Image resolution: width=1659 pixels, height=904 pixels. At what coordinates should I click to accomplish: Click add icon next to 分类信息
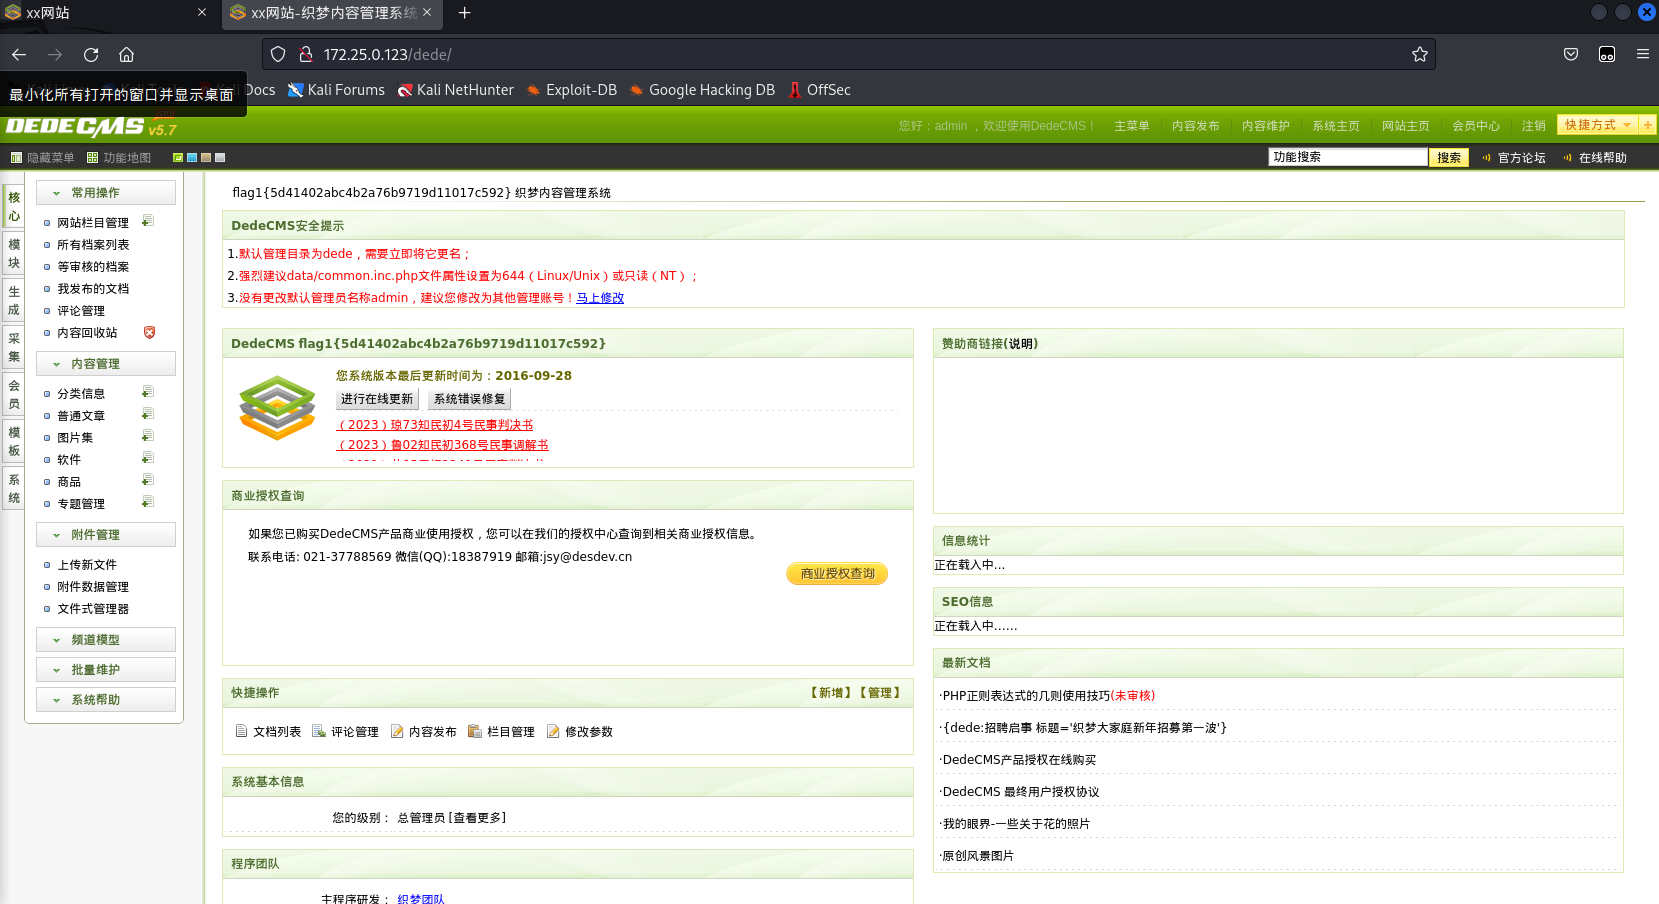click(x=148, y=392)
